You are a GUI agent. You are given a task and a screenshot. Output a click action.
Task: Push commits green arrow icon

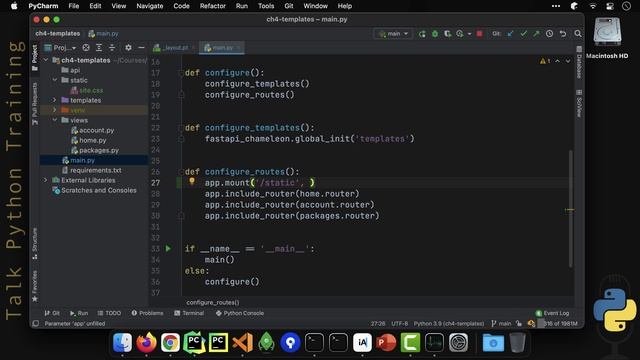[x=536, y=34]
